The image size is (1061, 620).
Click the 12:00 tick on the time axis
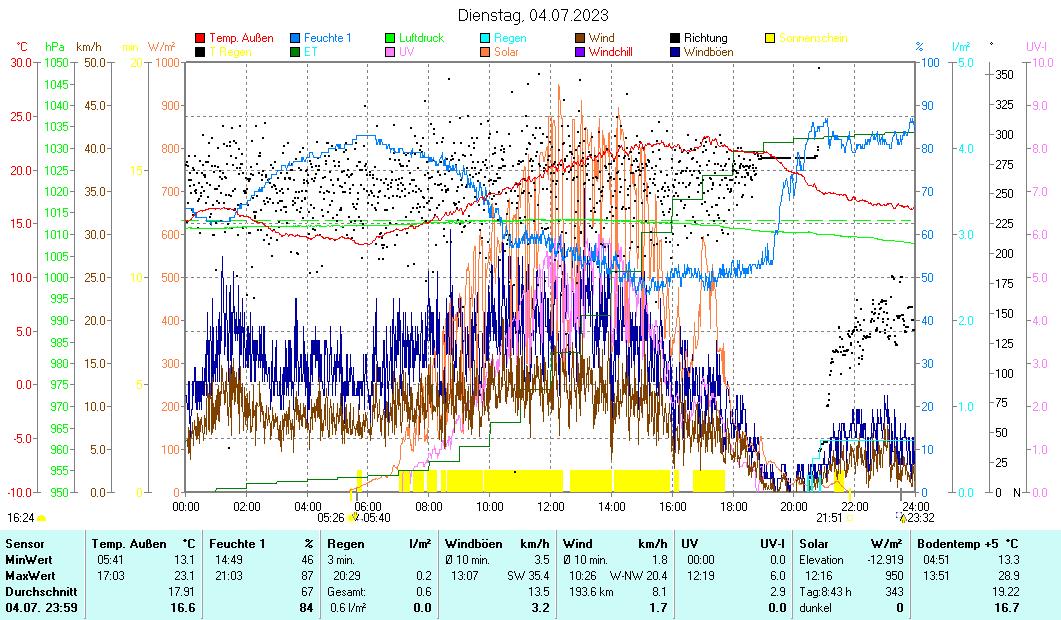[x=550, y=506]
